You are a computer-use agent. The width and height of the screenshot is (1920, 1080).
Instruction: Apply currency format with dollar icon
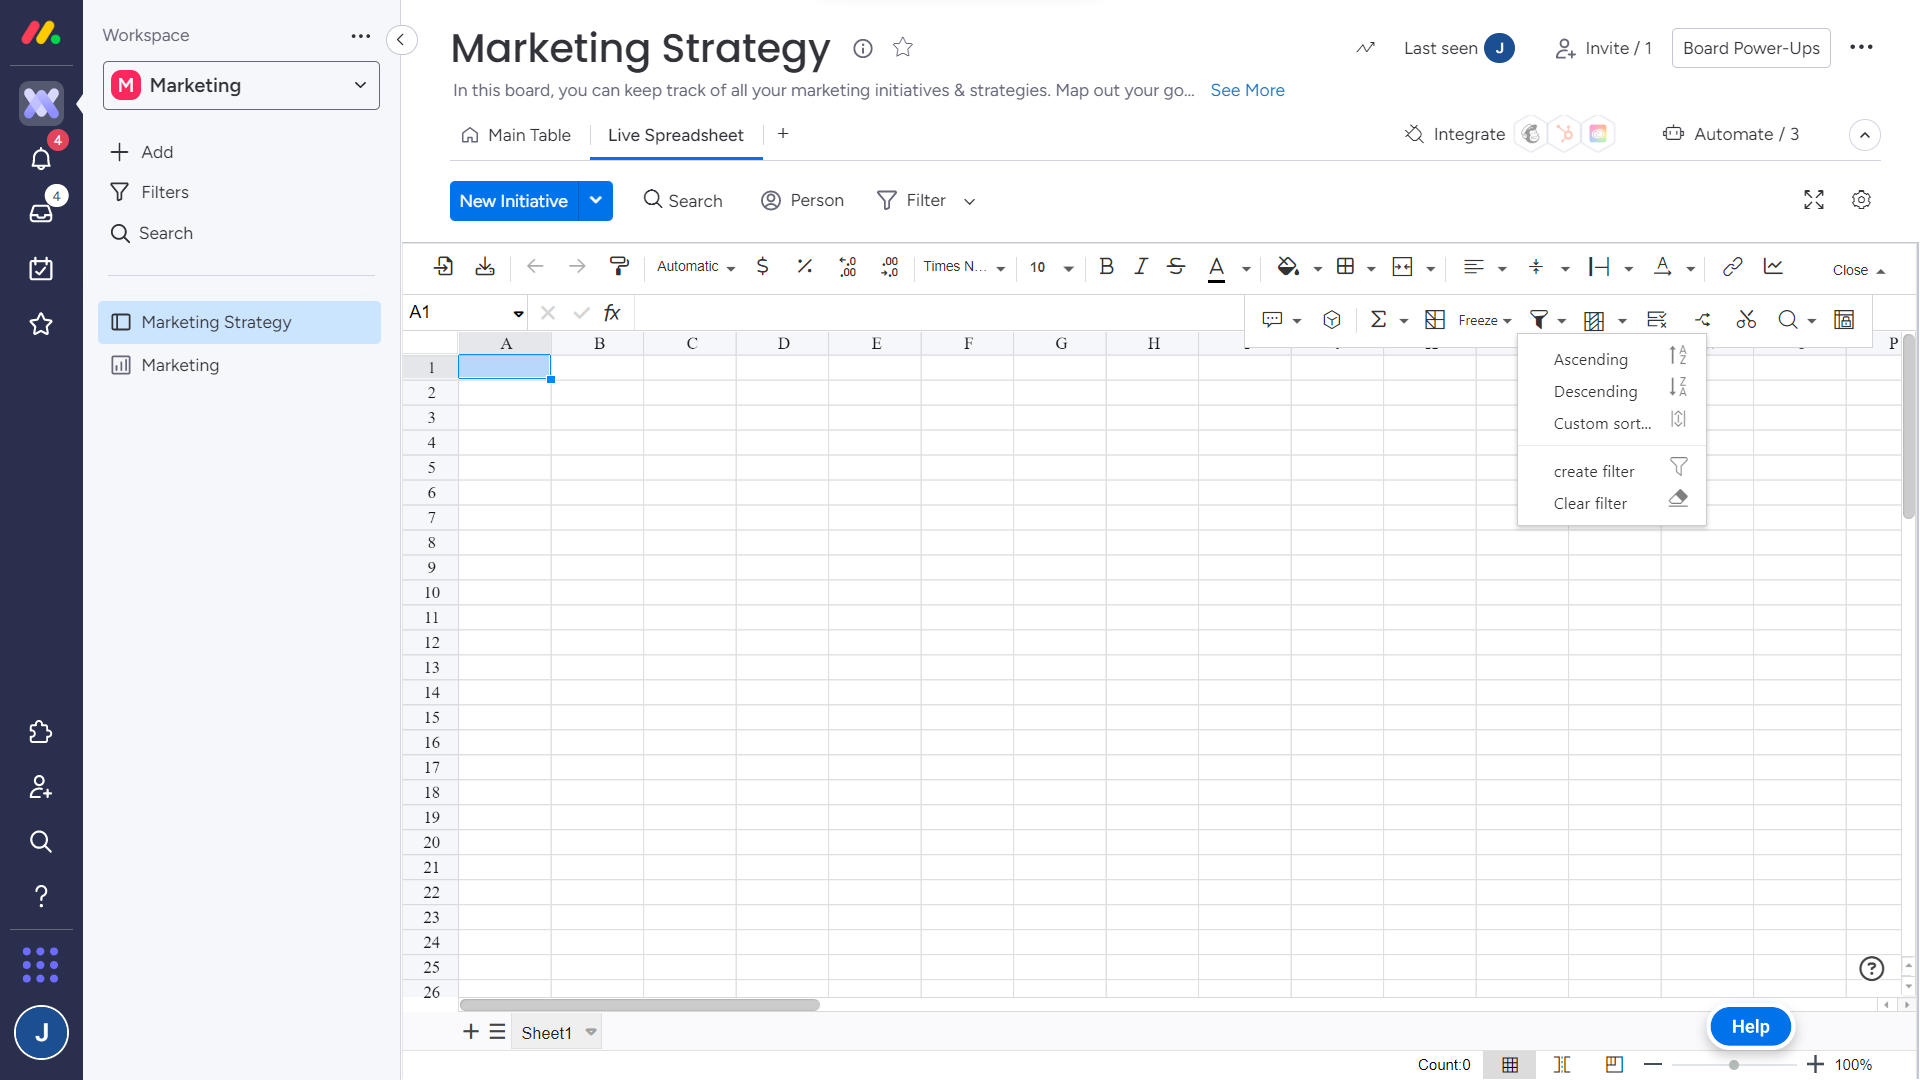[x=762, y=266]
